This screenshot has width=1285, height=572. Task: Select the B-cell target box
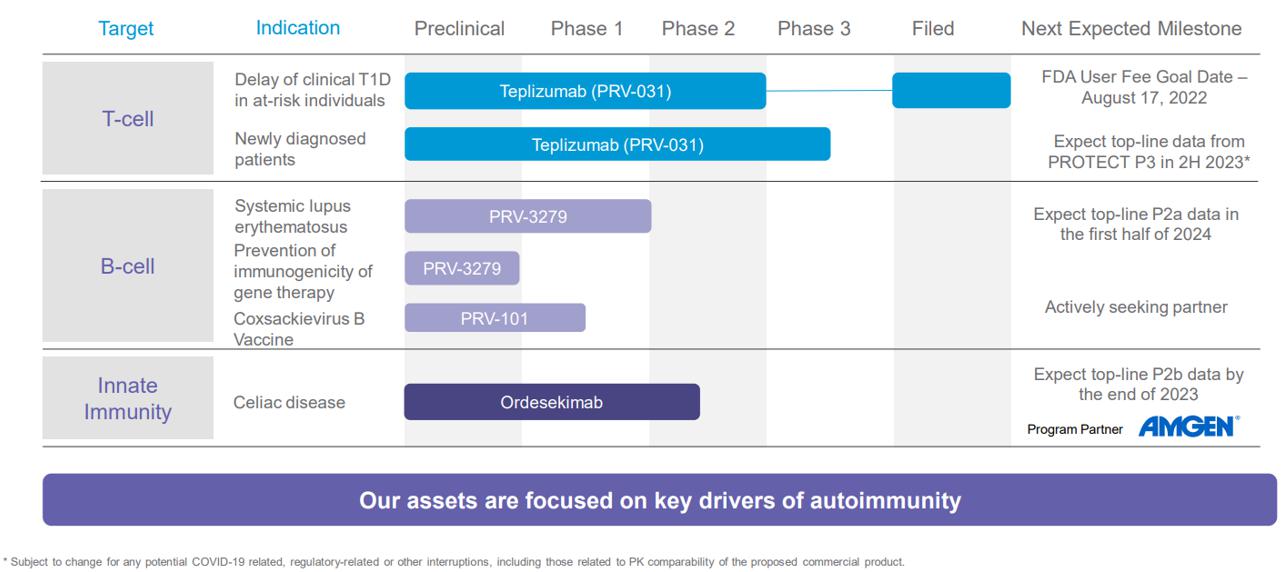(x=128, y=267)
